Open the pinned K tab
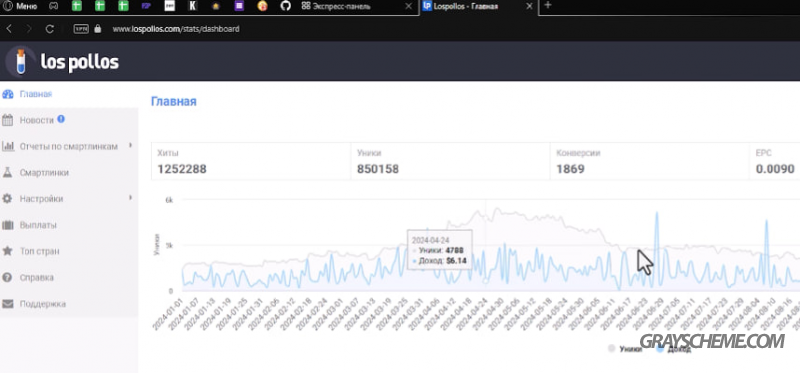800x373 pixels. 192,6
